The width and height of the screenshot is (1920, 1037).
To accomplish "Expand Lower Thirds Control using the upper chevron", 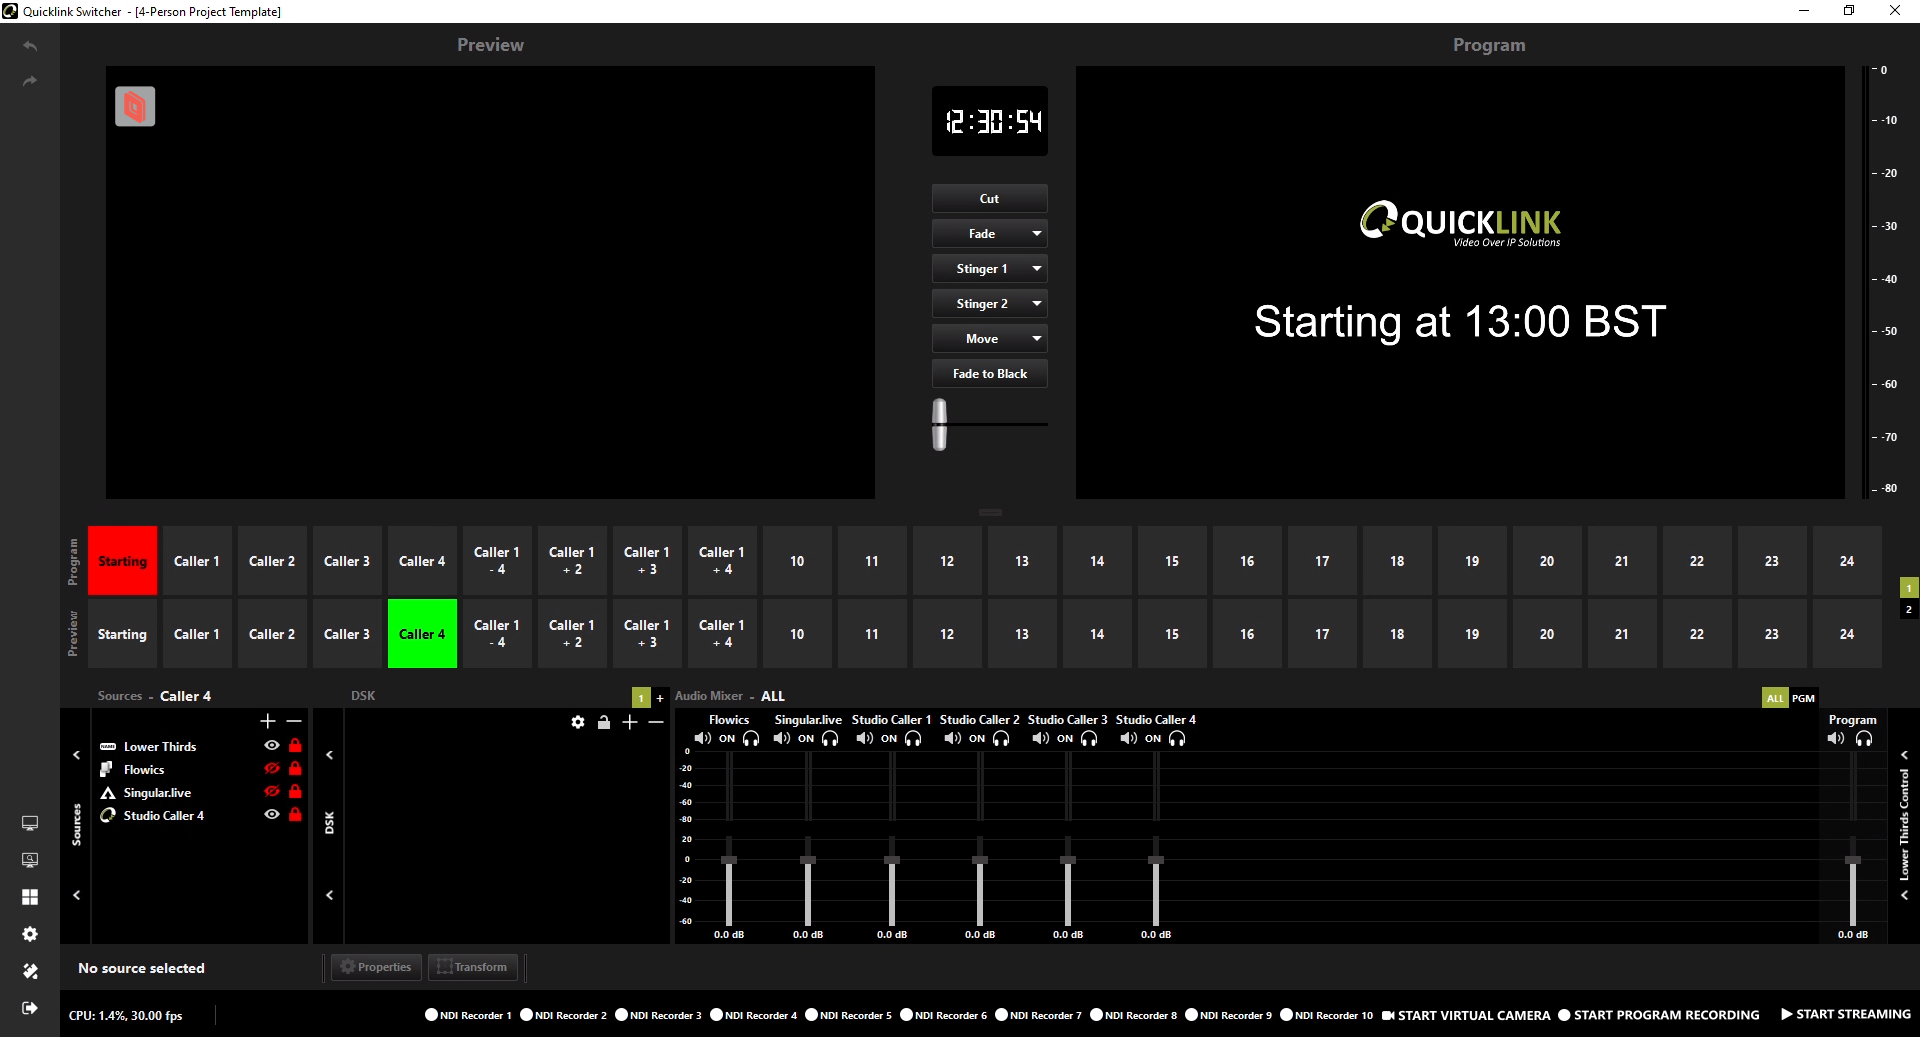I will point(1904,755).
